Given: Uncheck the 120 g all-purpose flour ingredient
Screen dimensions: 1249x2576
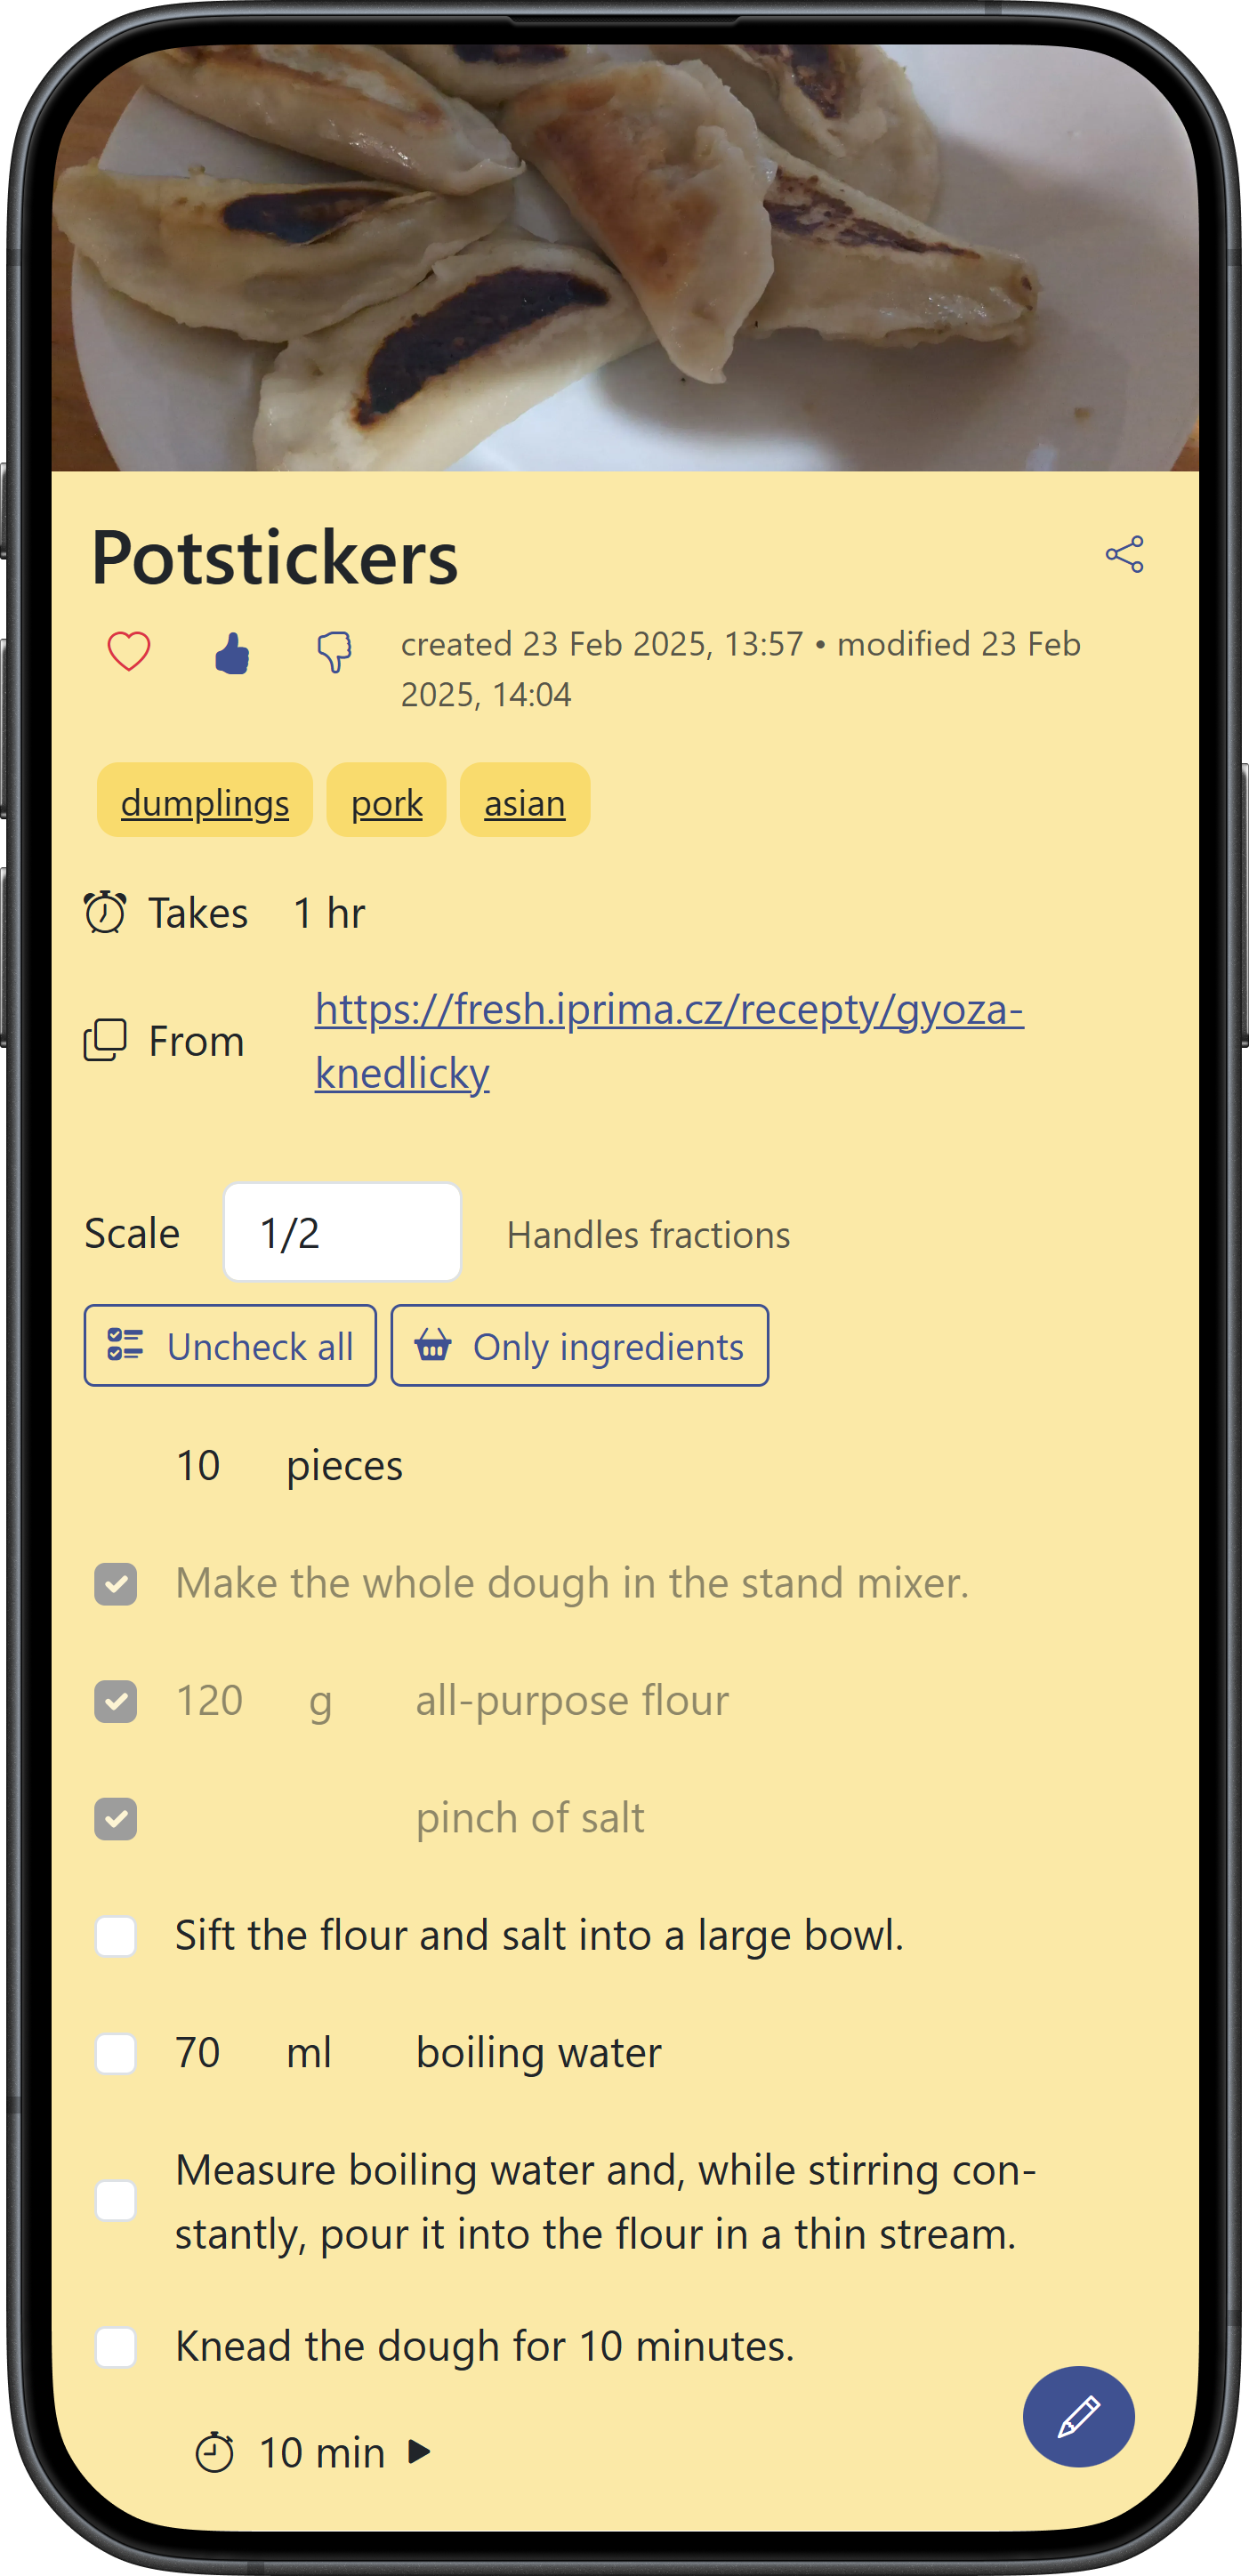Looking at the screenshot, I should click(116, 1700).
